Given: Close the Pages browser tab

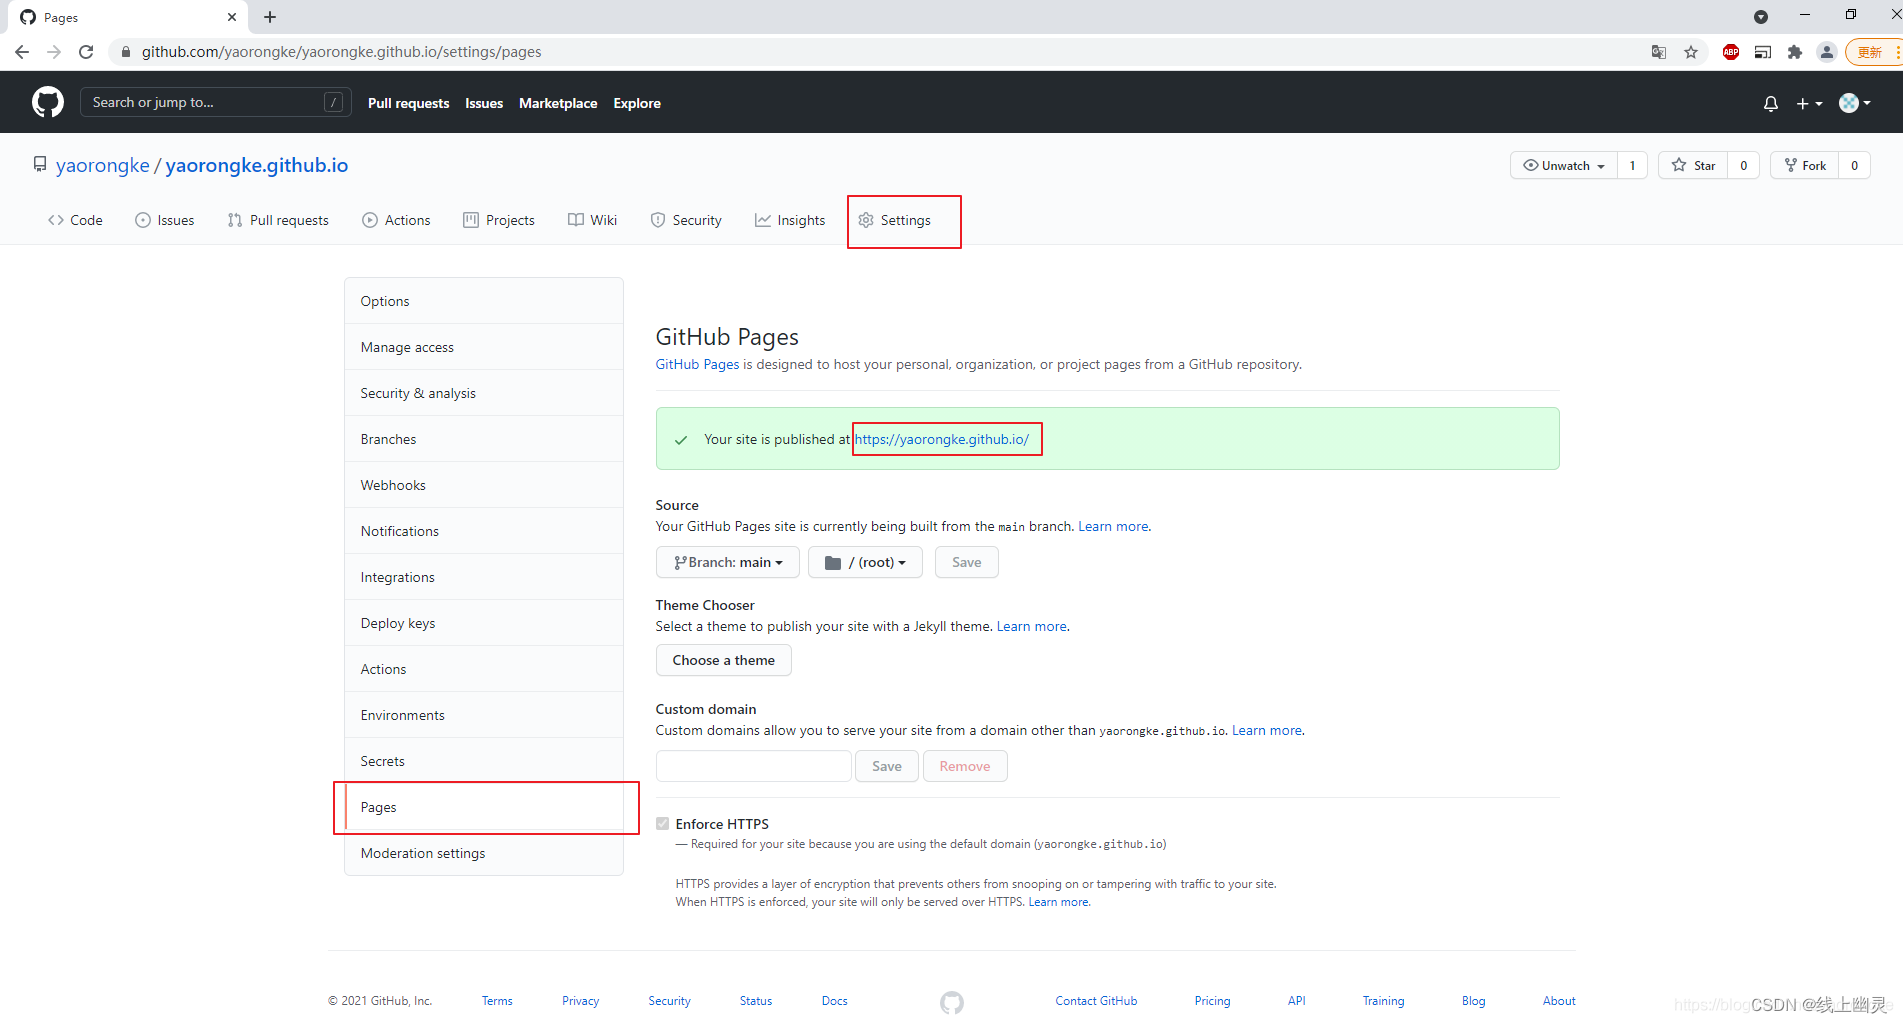Looking at the screenshot, I should coord(232,17).
